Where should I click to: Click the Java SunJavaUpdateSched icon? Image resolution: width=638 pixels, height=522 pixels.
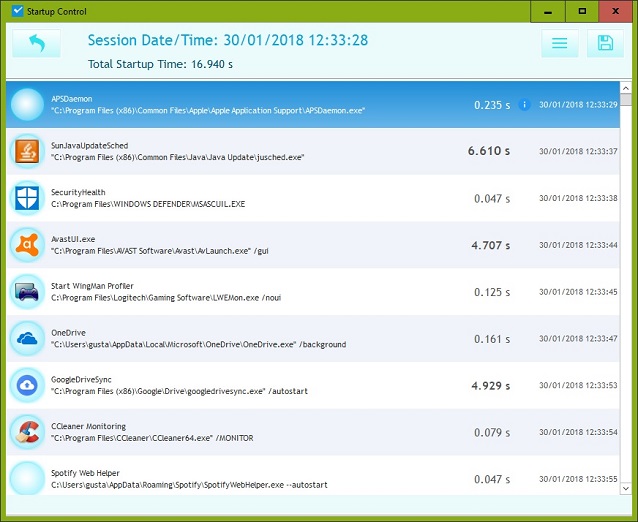pyautogui.click(x=27, y=151)
